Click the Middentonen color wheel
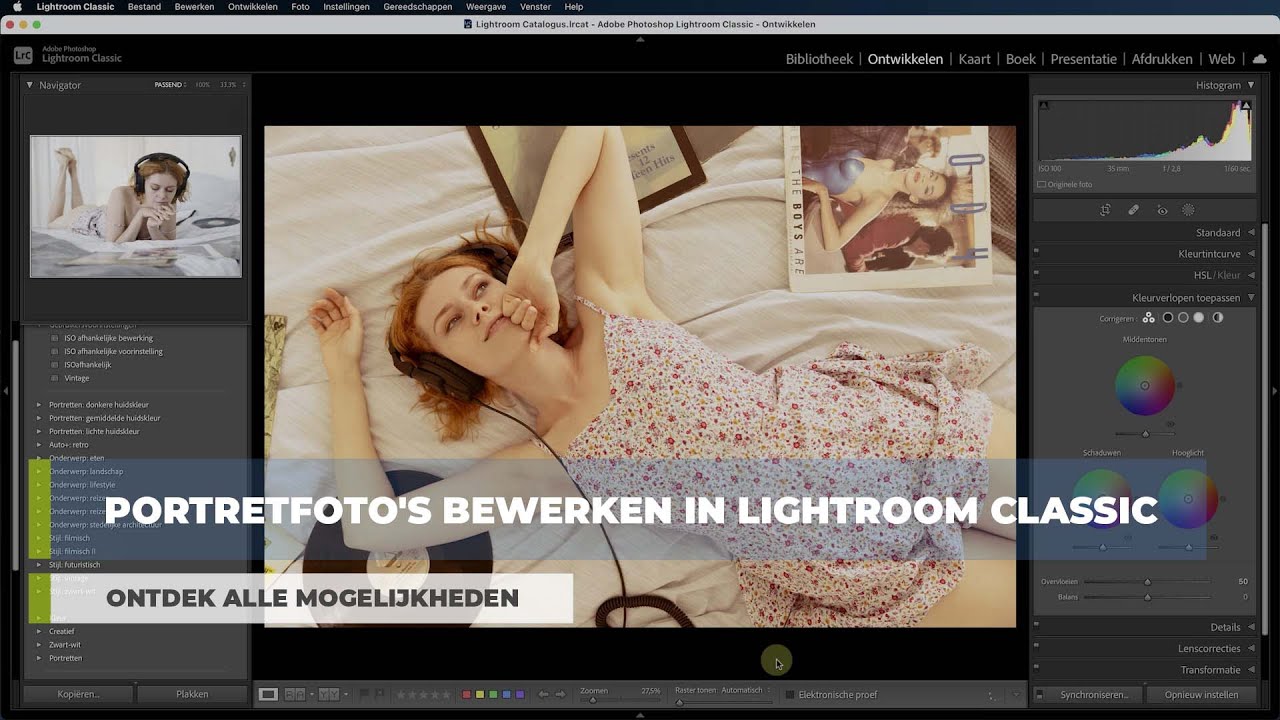The width and height of the screenshot is (1280, 720). [x=1145, y=386]
